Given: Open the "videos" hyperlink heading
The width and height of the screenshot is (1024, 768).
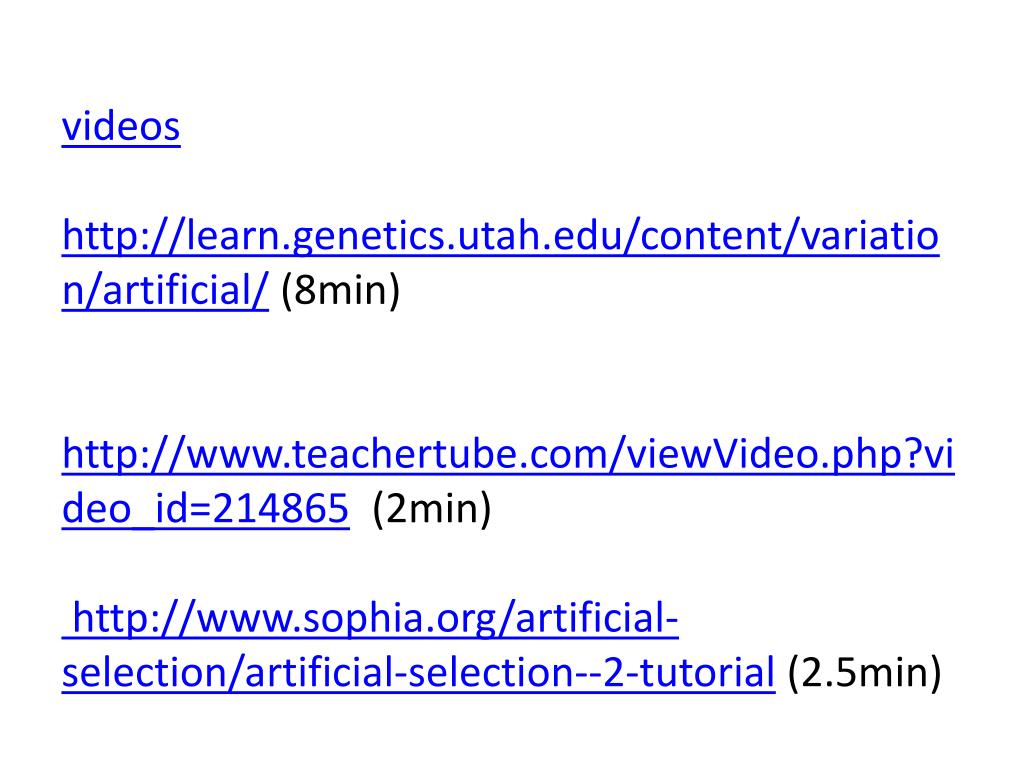Looking at the screenshot, I should (121, 126).
